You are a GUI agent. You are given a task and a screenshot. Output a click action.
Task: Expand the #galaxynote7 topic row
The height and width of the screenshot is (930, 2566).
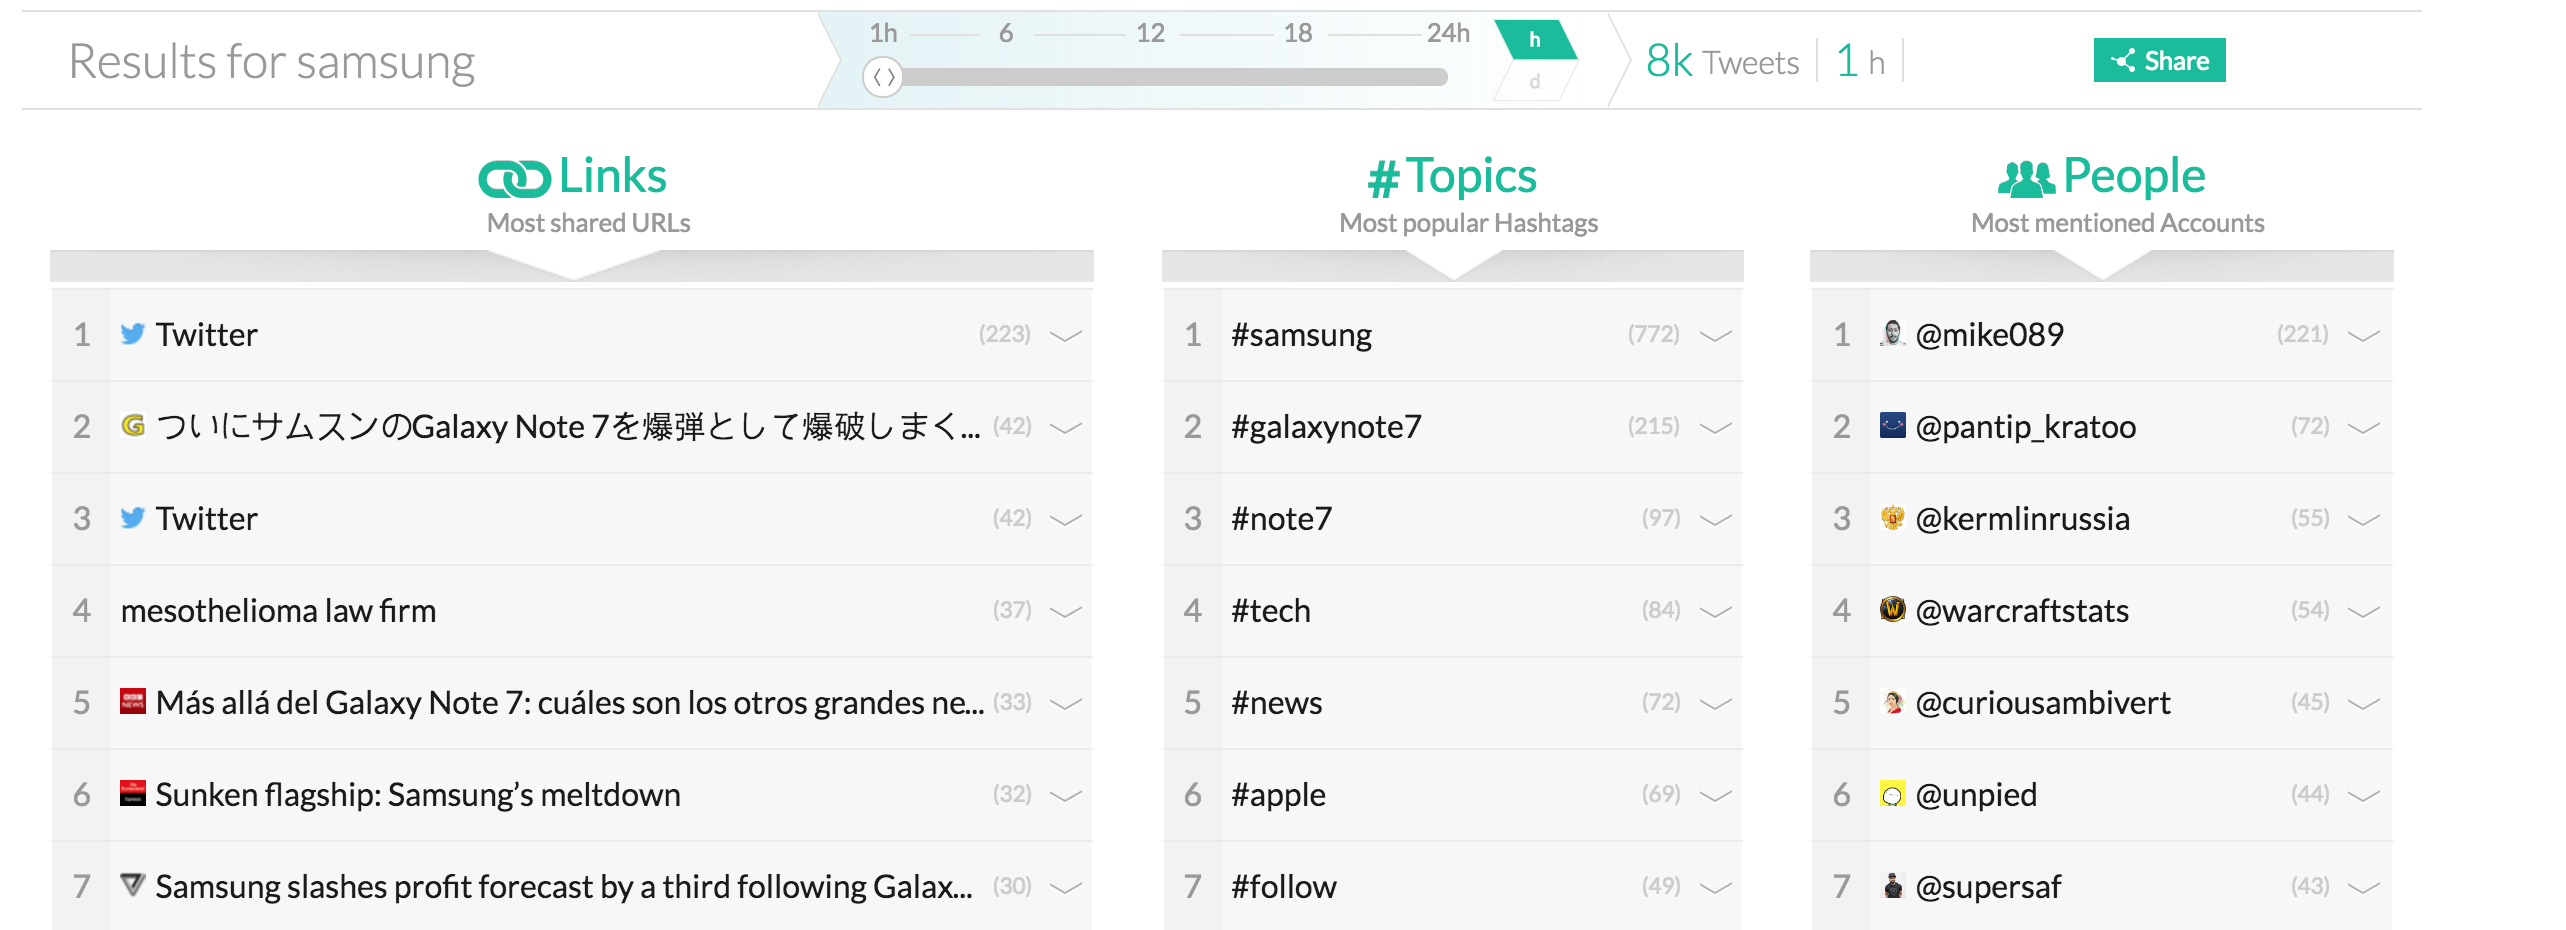pos(1715,428)
